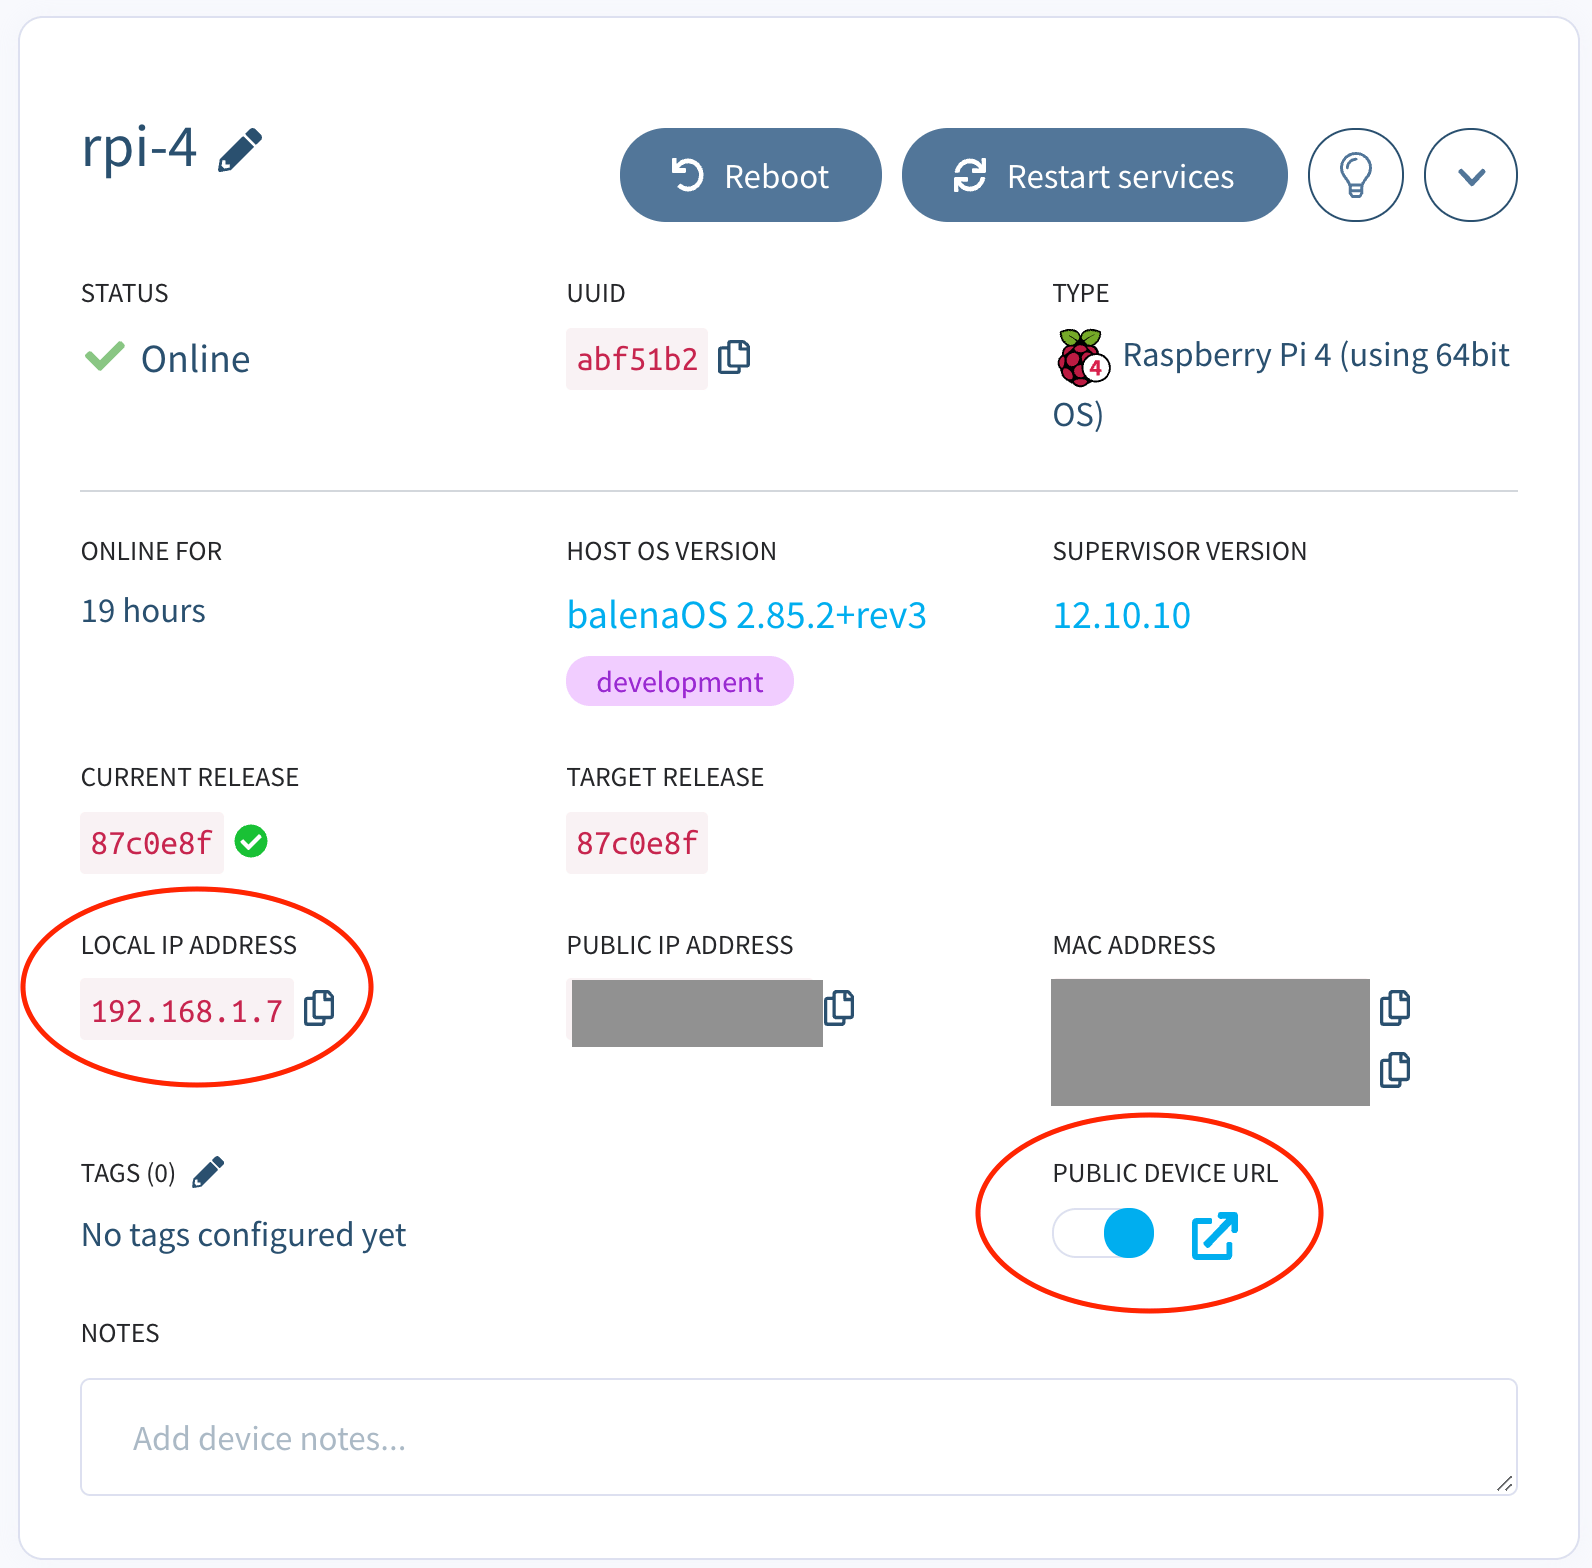Screen dimensions: 1592x1568
Task: Click the Reboot button
Action: pos(750,176)
